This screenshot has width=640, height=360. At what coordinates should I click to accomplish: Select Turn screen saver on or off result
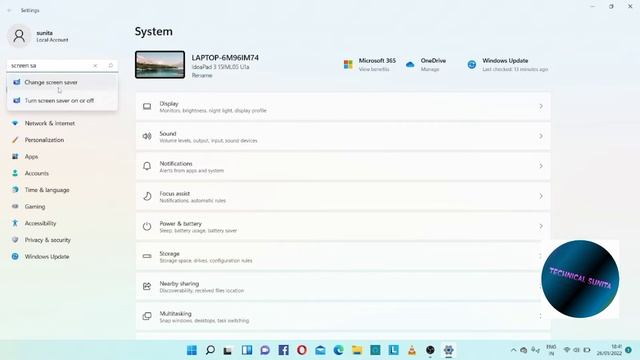62,100
